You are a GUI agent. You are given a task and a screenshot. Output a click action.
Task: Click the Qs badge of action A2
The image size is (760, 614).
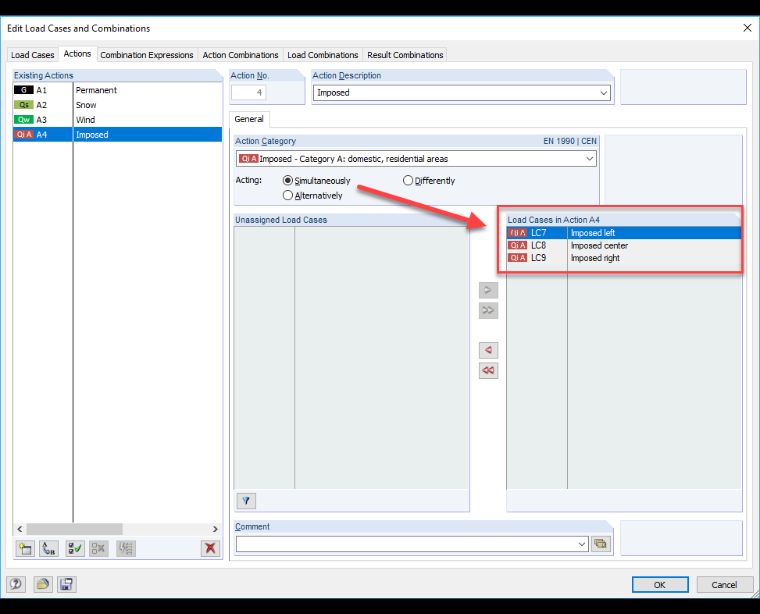[x=24, y=105]
